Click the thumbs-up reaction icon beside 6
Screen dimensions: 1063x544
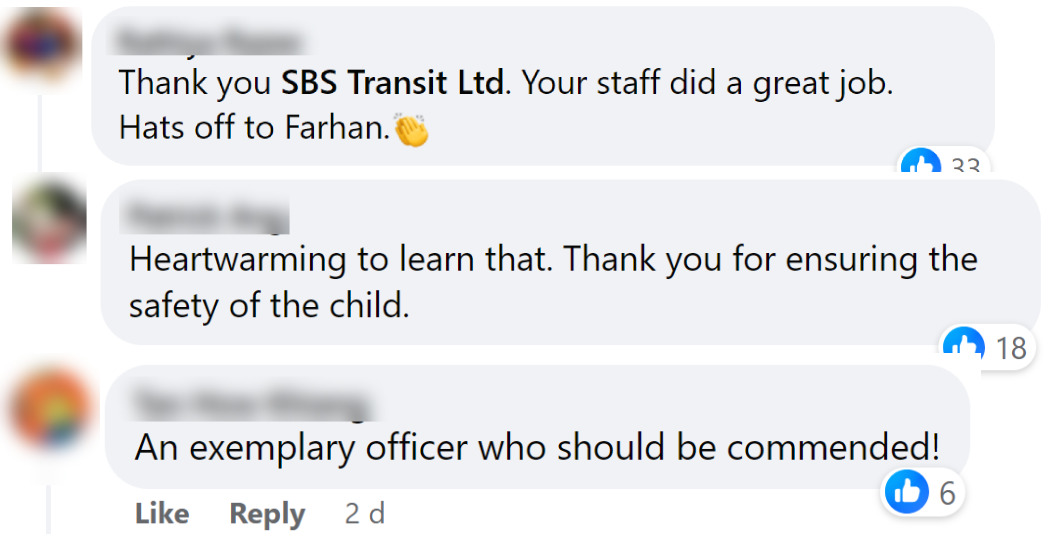[907, 491]
